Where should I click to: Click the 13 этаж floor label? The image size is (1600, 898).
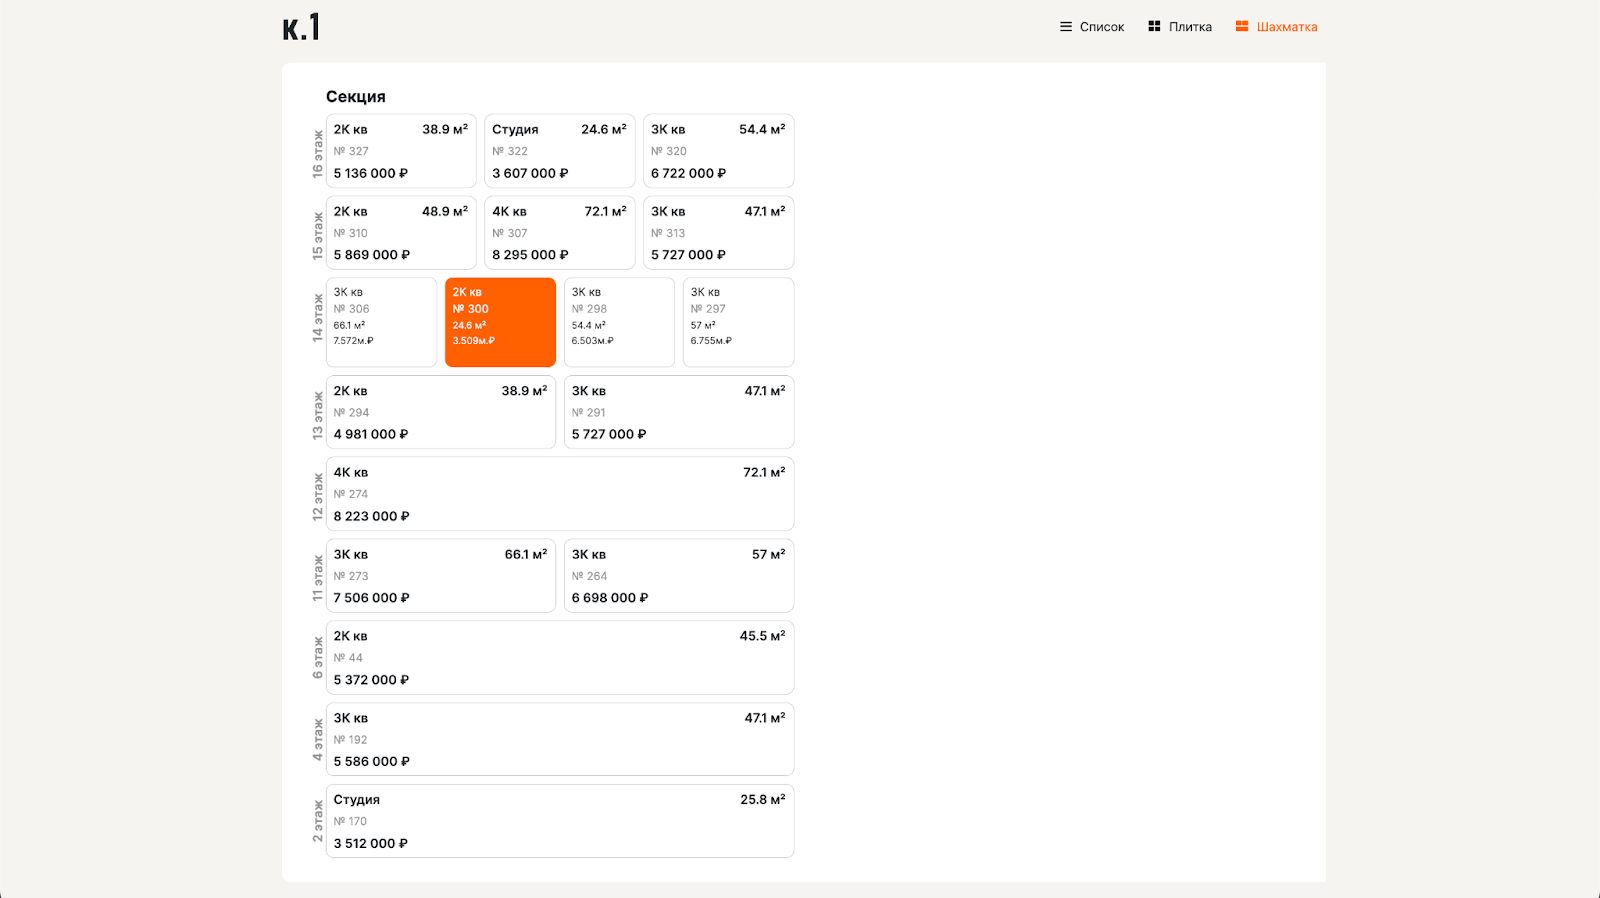point(317,415)
